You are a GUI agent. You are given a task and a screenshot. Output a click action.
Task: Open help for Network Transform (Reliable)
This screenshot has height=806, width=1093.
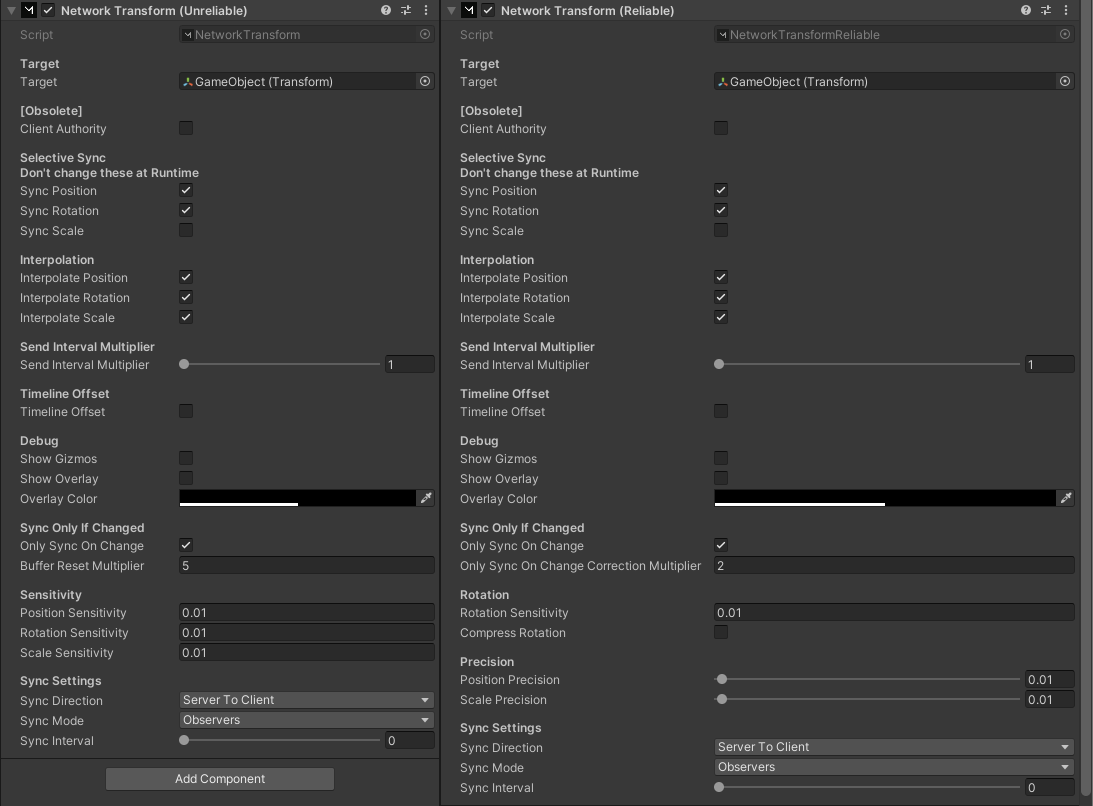[x=1025, y=10]
